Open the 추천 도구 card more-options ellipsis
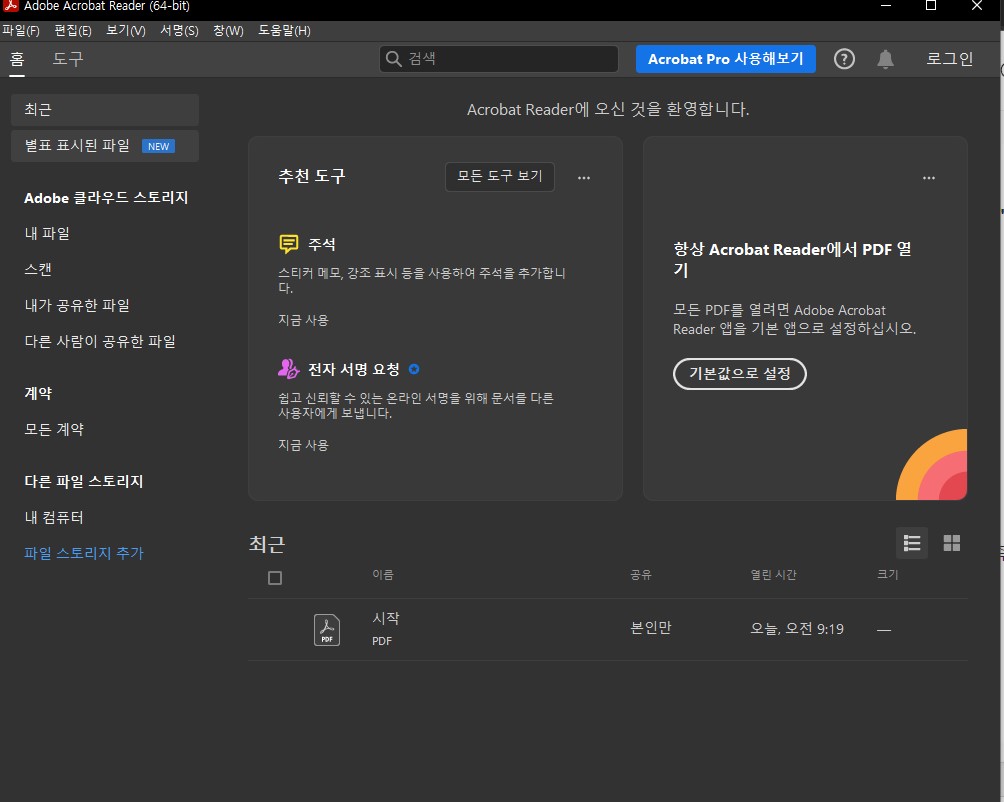Viewport: 1004px width, 802px height. (583, 177)
